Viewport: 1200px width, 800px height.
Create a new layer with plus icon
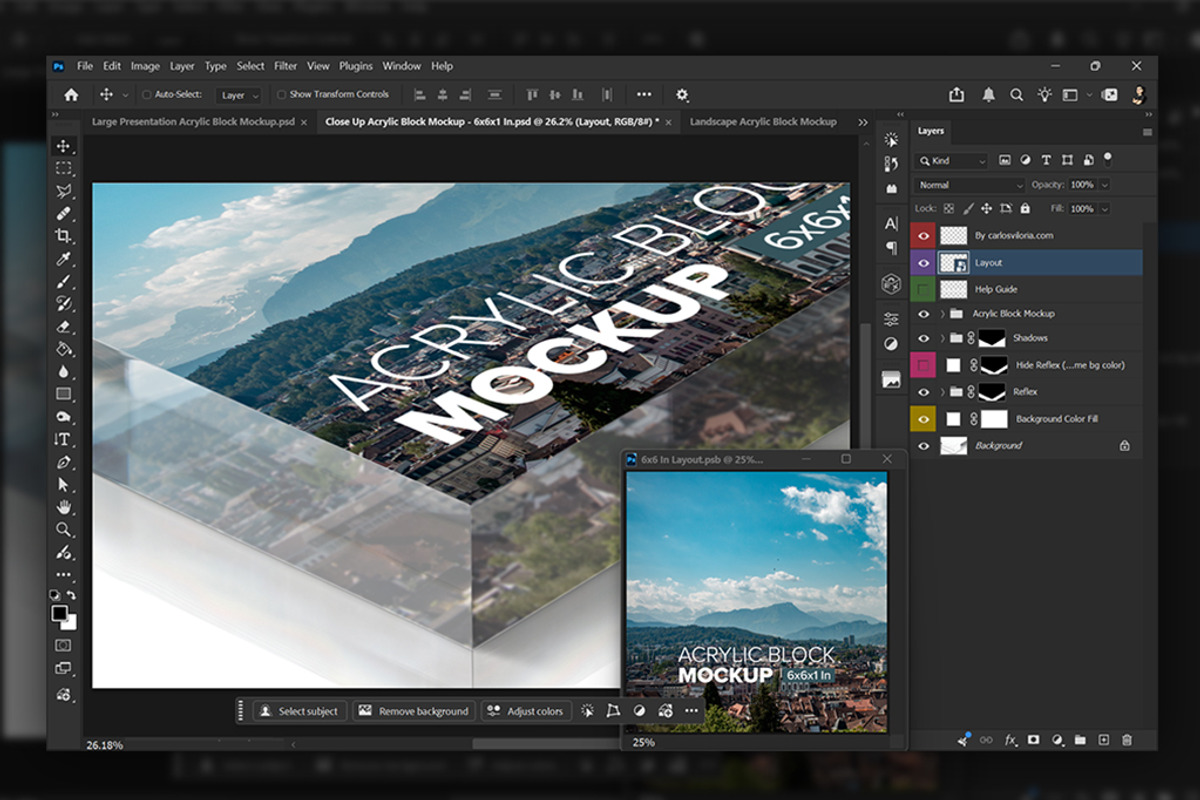coord(1104,740)
